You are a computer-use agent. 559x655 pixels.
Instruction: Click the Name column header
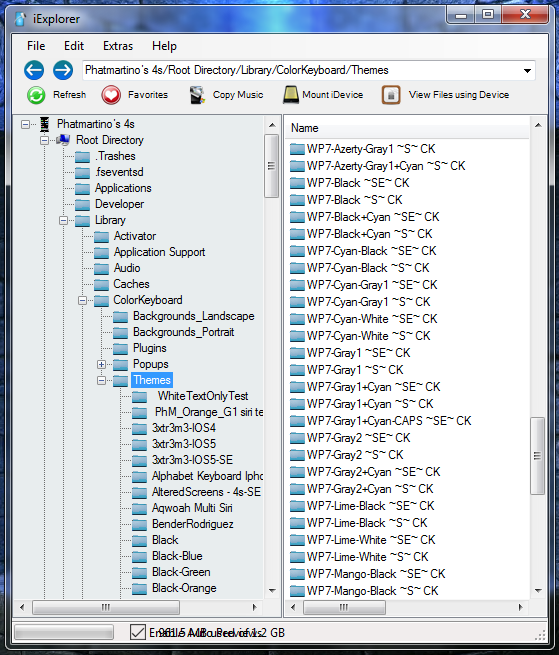(x=407, y=128)
